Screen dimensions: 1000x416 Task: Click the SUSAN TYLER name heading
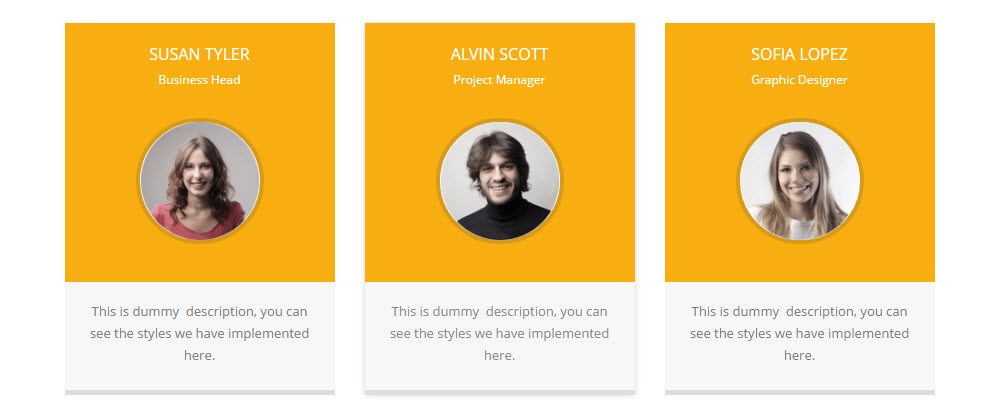coord(199,54)
